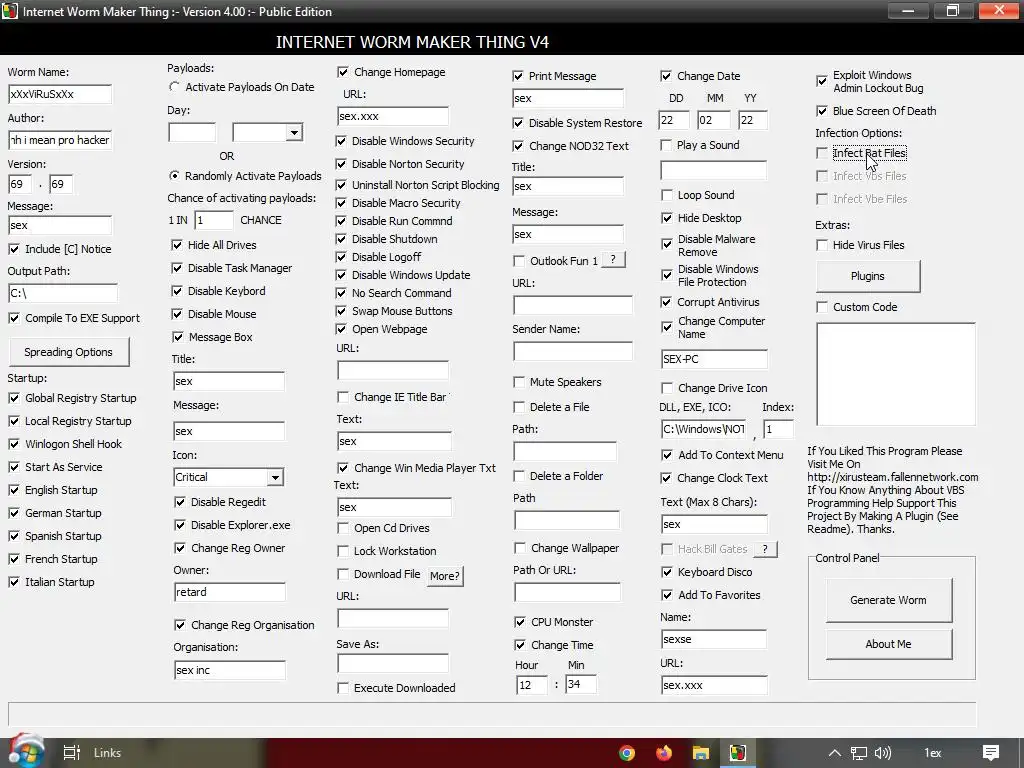Launch Firefox from the taskbar
Image resolution: width=1024 pixels, height=768 pixels.
click(x=664, y=753)
